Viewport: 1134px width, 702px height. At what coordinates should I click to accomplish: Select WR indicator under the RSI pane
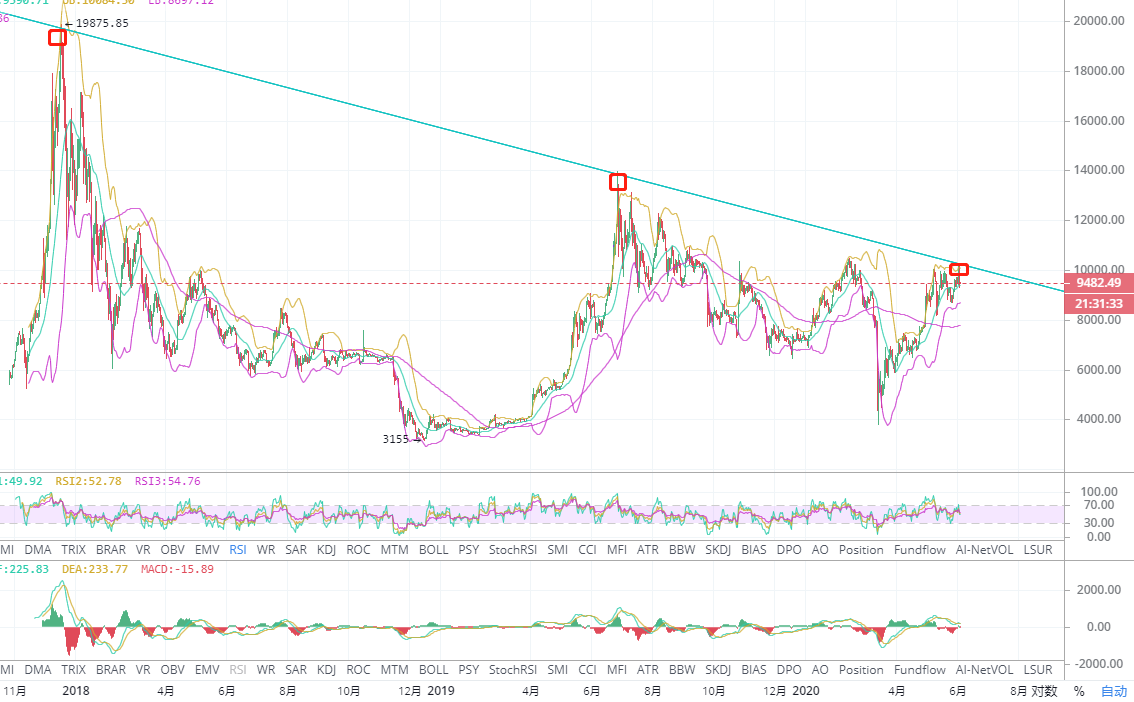point(265,549)
